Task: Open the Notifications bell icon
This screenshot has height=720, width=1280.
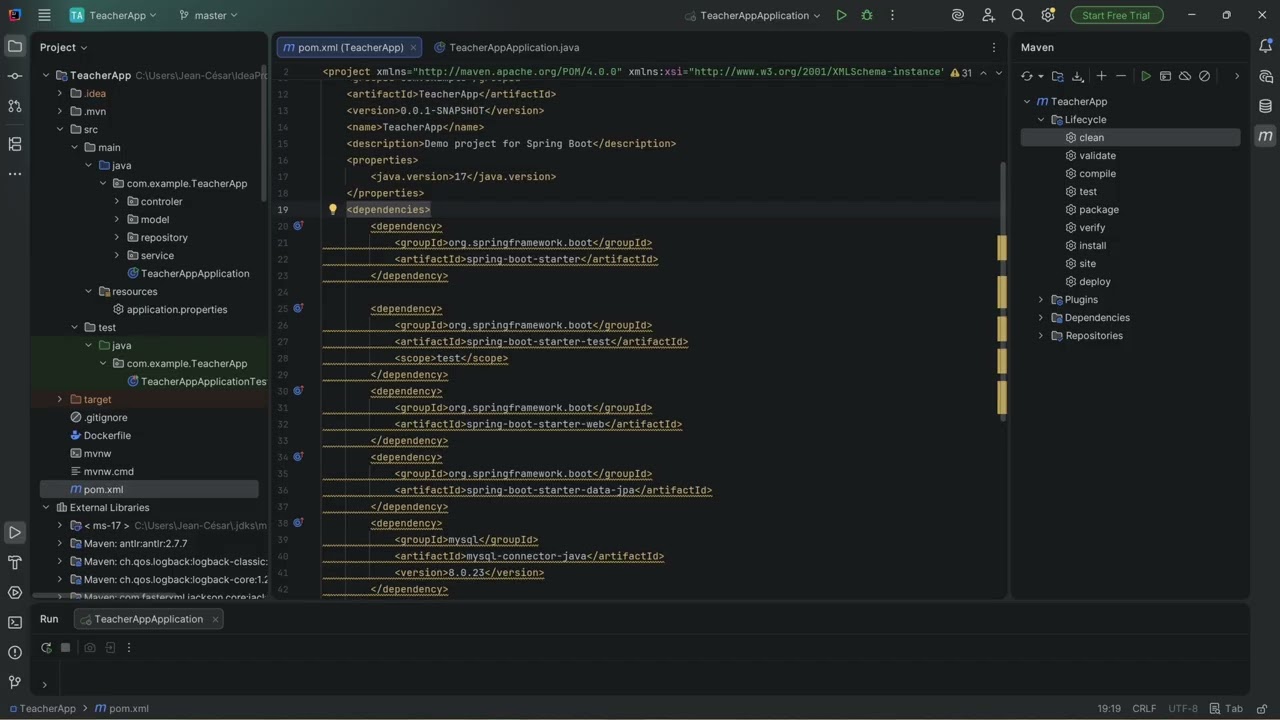Action: point(1265,46)
